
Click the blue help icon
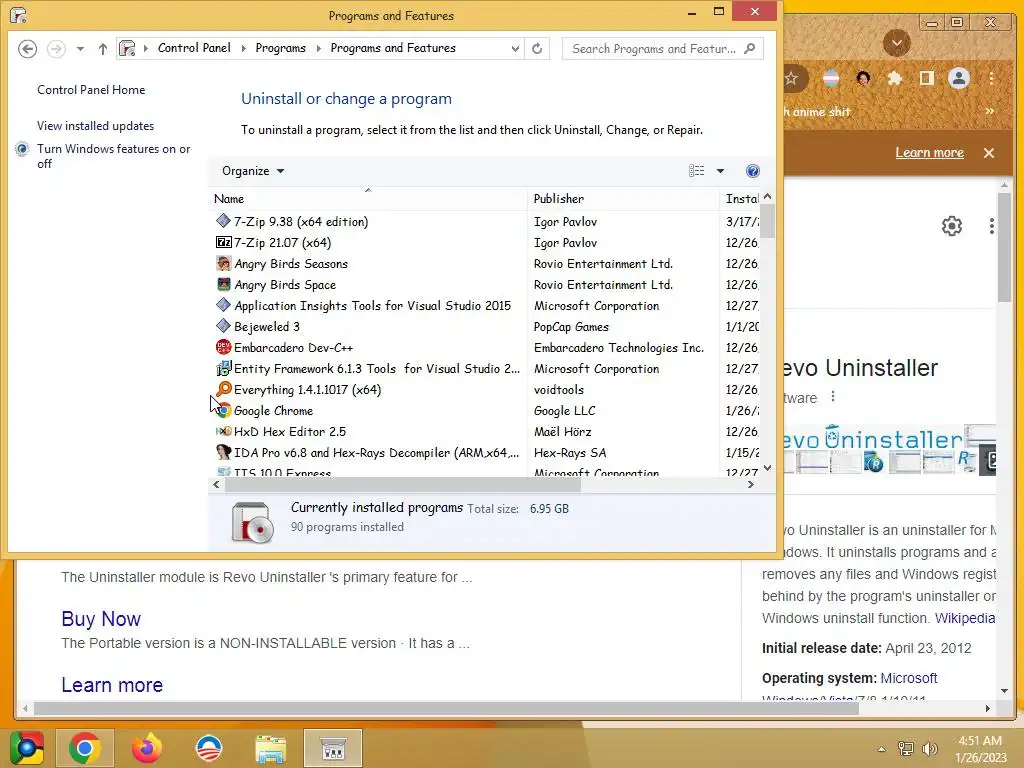pos(752,171)
